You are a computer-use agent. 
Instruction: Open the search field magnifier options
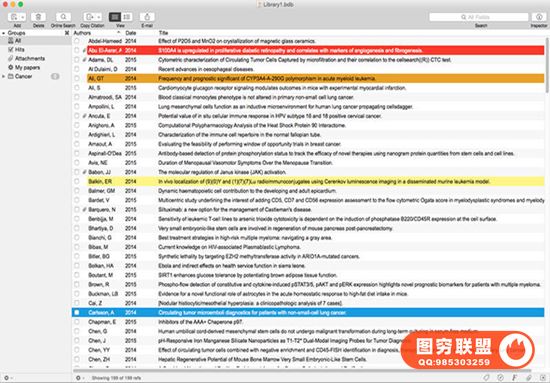click(463, 17)
